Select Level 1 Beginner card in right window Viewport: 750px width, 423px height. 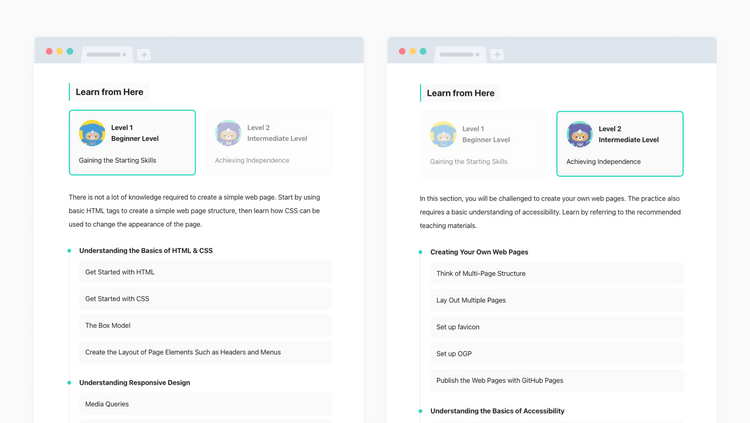pyautogui.click(x=484, y=144)
